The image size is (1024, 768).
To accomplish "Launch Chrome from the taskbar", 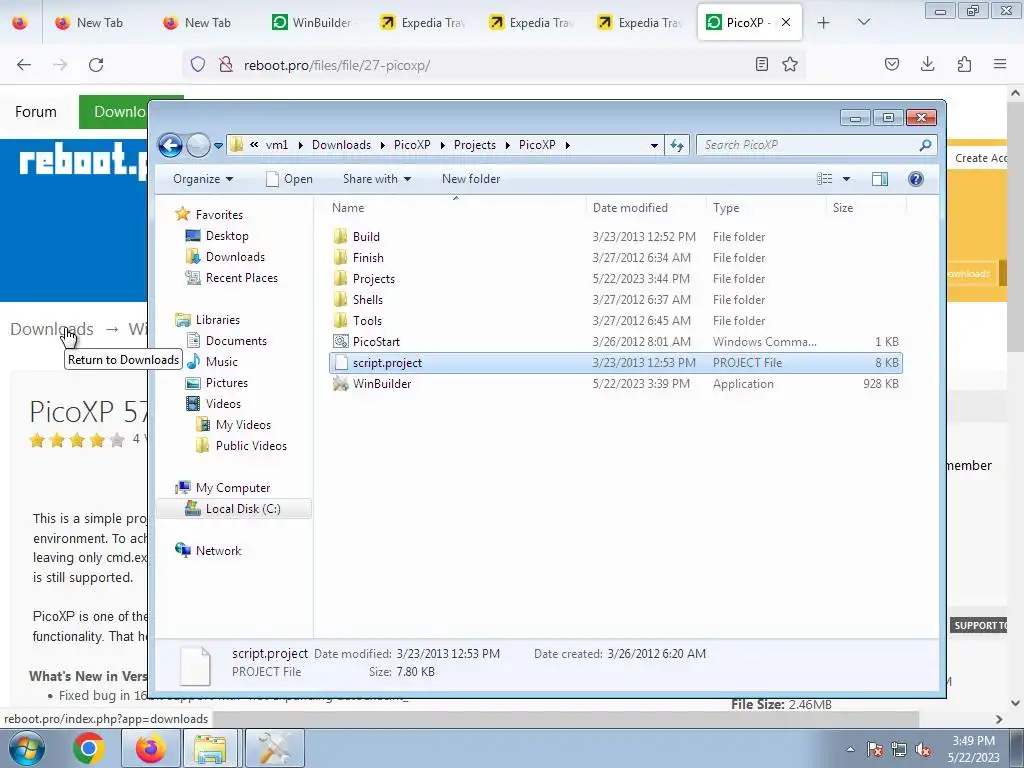I will point(88,748).
